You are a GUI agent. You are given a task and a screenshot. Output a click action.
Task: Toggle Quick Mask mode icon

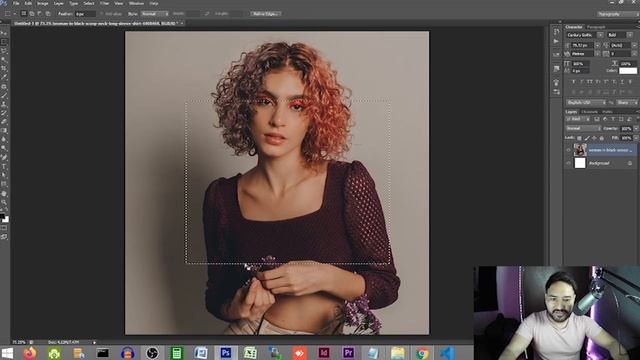click(4, 228)
